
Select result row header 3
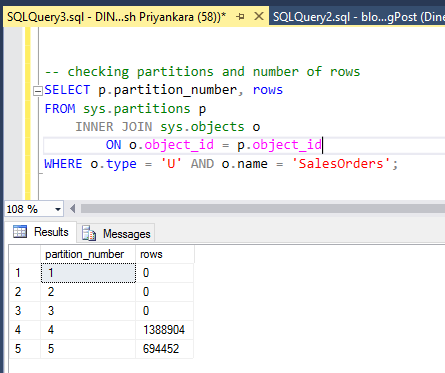pos(25,311)
